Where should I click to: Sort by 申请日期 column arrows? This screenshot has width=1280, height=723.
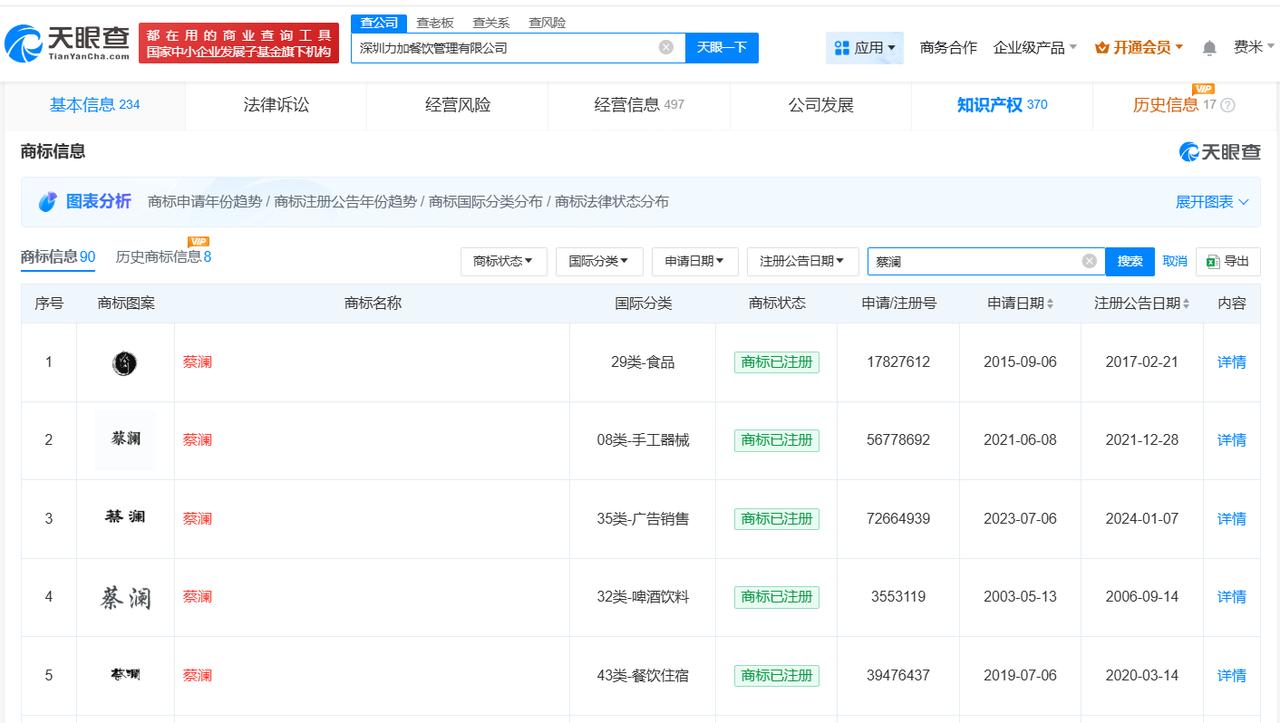point(1050,303)
